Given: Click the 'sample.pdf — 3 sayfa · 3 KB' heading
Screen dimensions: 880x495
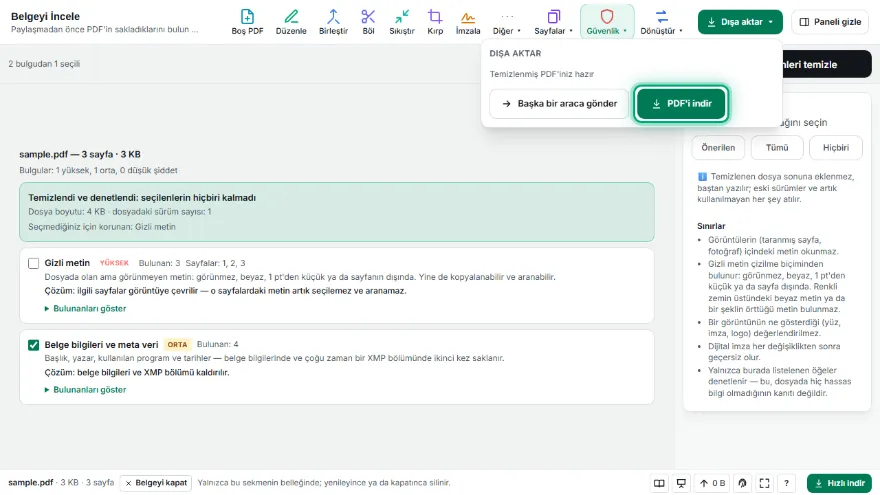Looking at the screenshot, I should (80, 154).
